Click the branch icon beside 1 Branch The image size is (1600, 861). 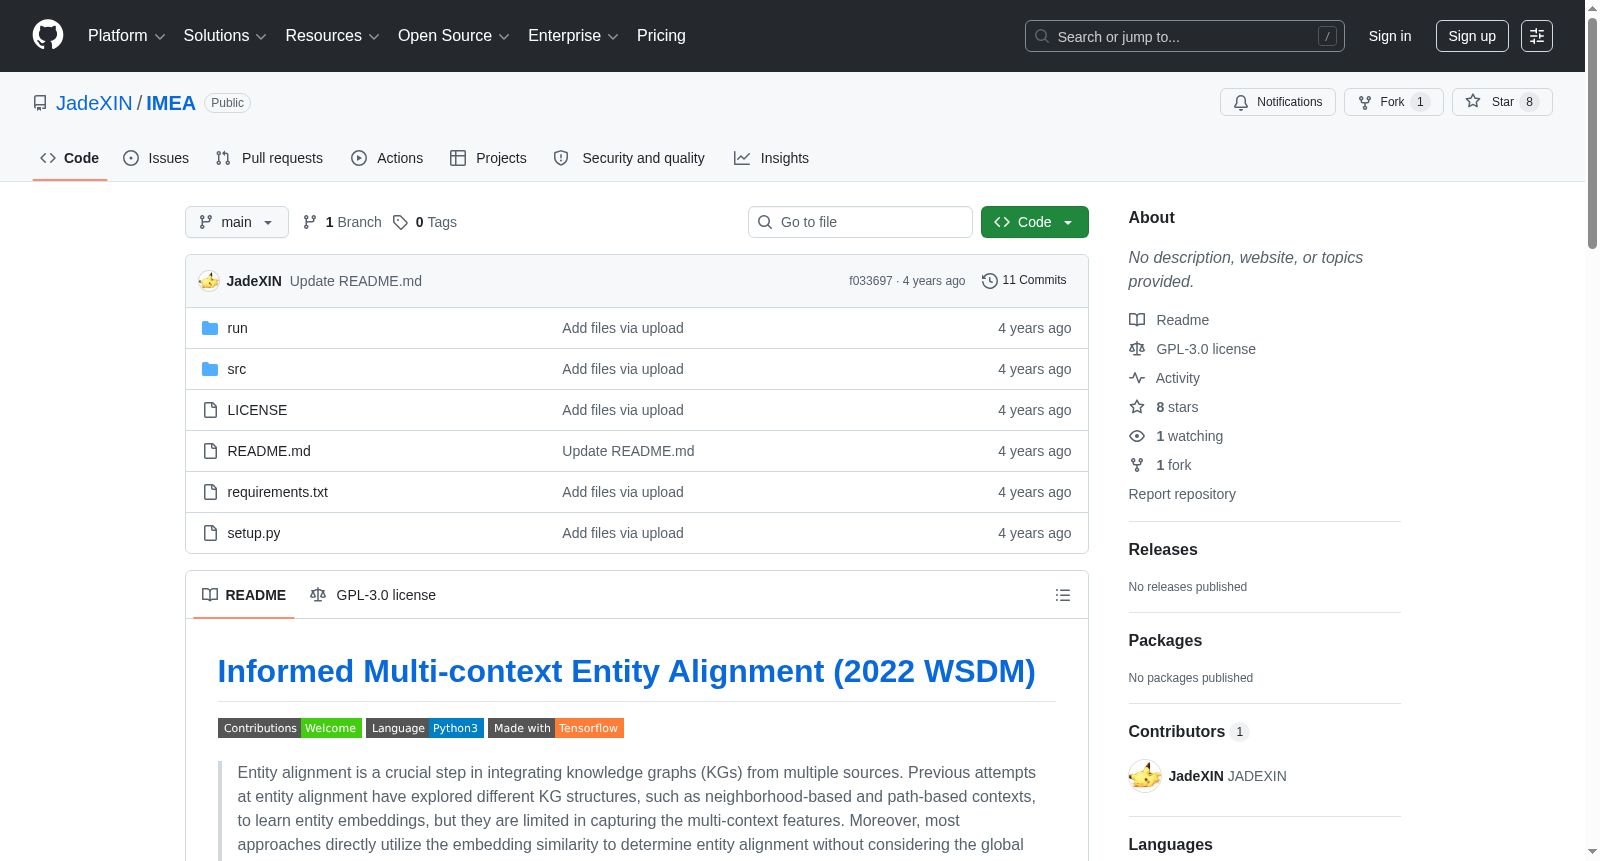(x=310, y=222)
